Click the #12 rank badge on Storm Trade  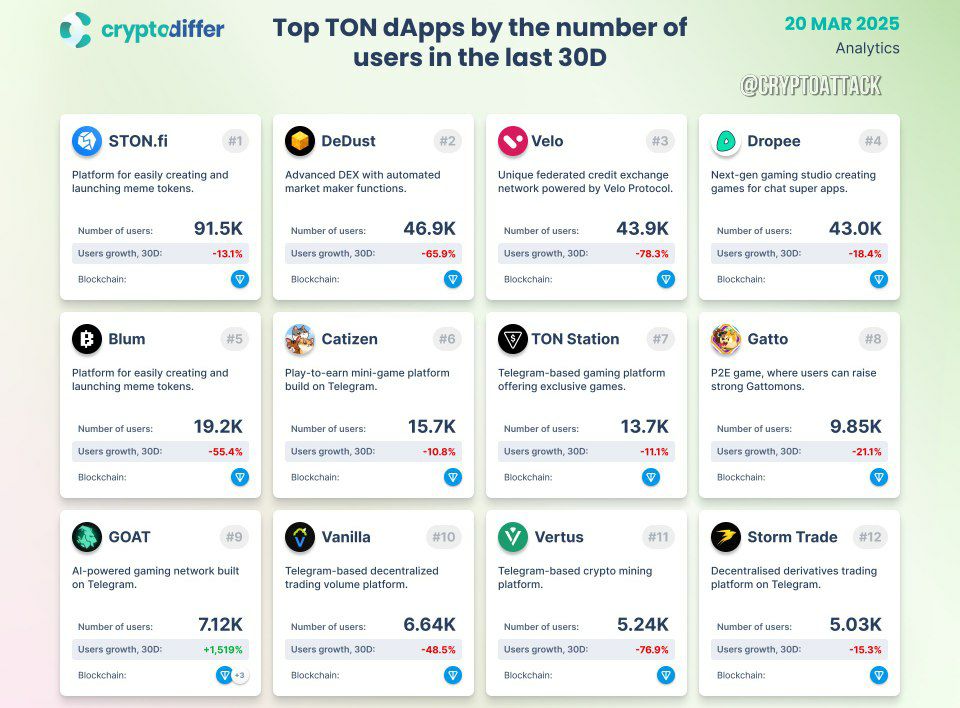(870, 537)
